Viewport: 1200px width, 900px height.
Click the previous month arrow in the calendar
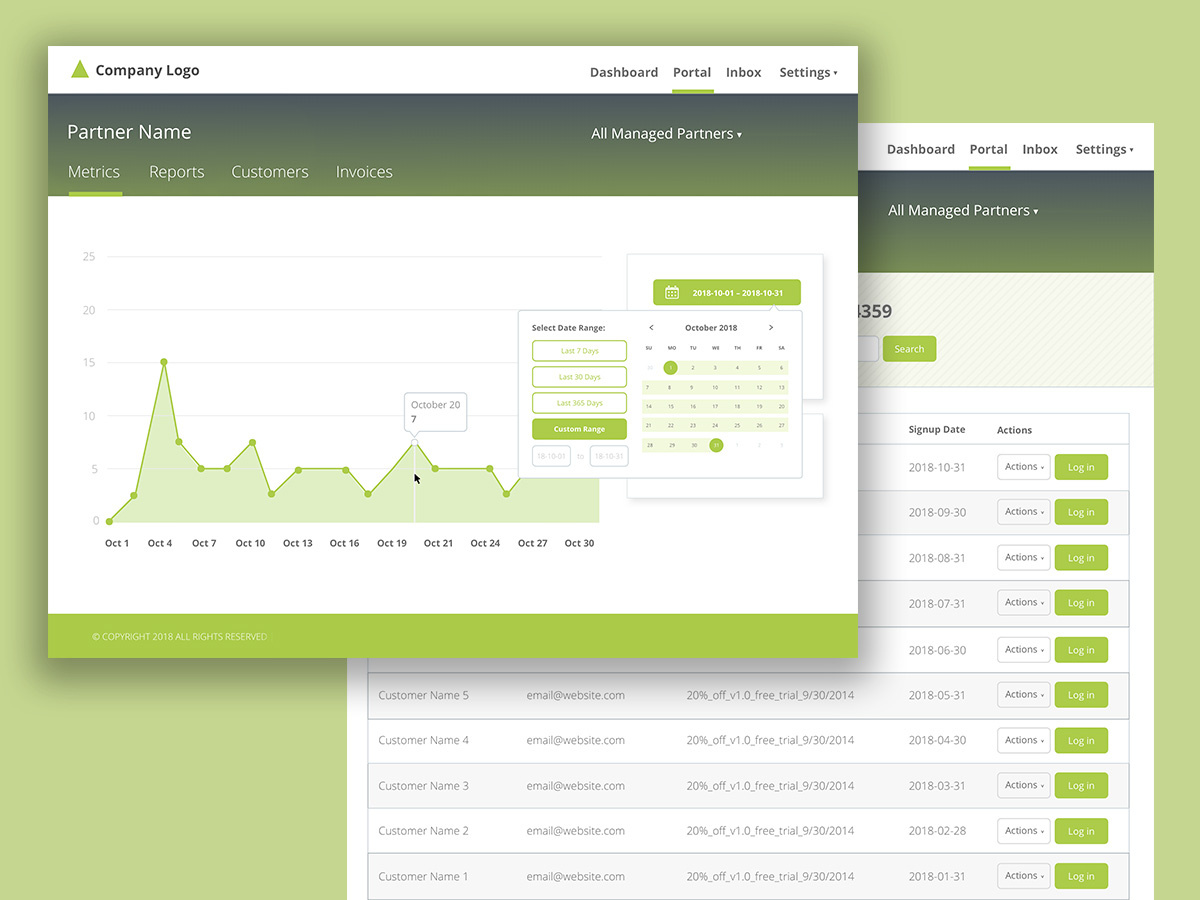click(651, 327)
